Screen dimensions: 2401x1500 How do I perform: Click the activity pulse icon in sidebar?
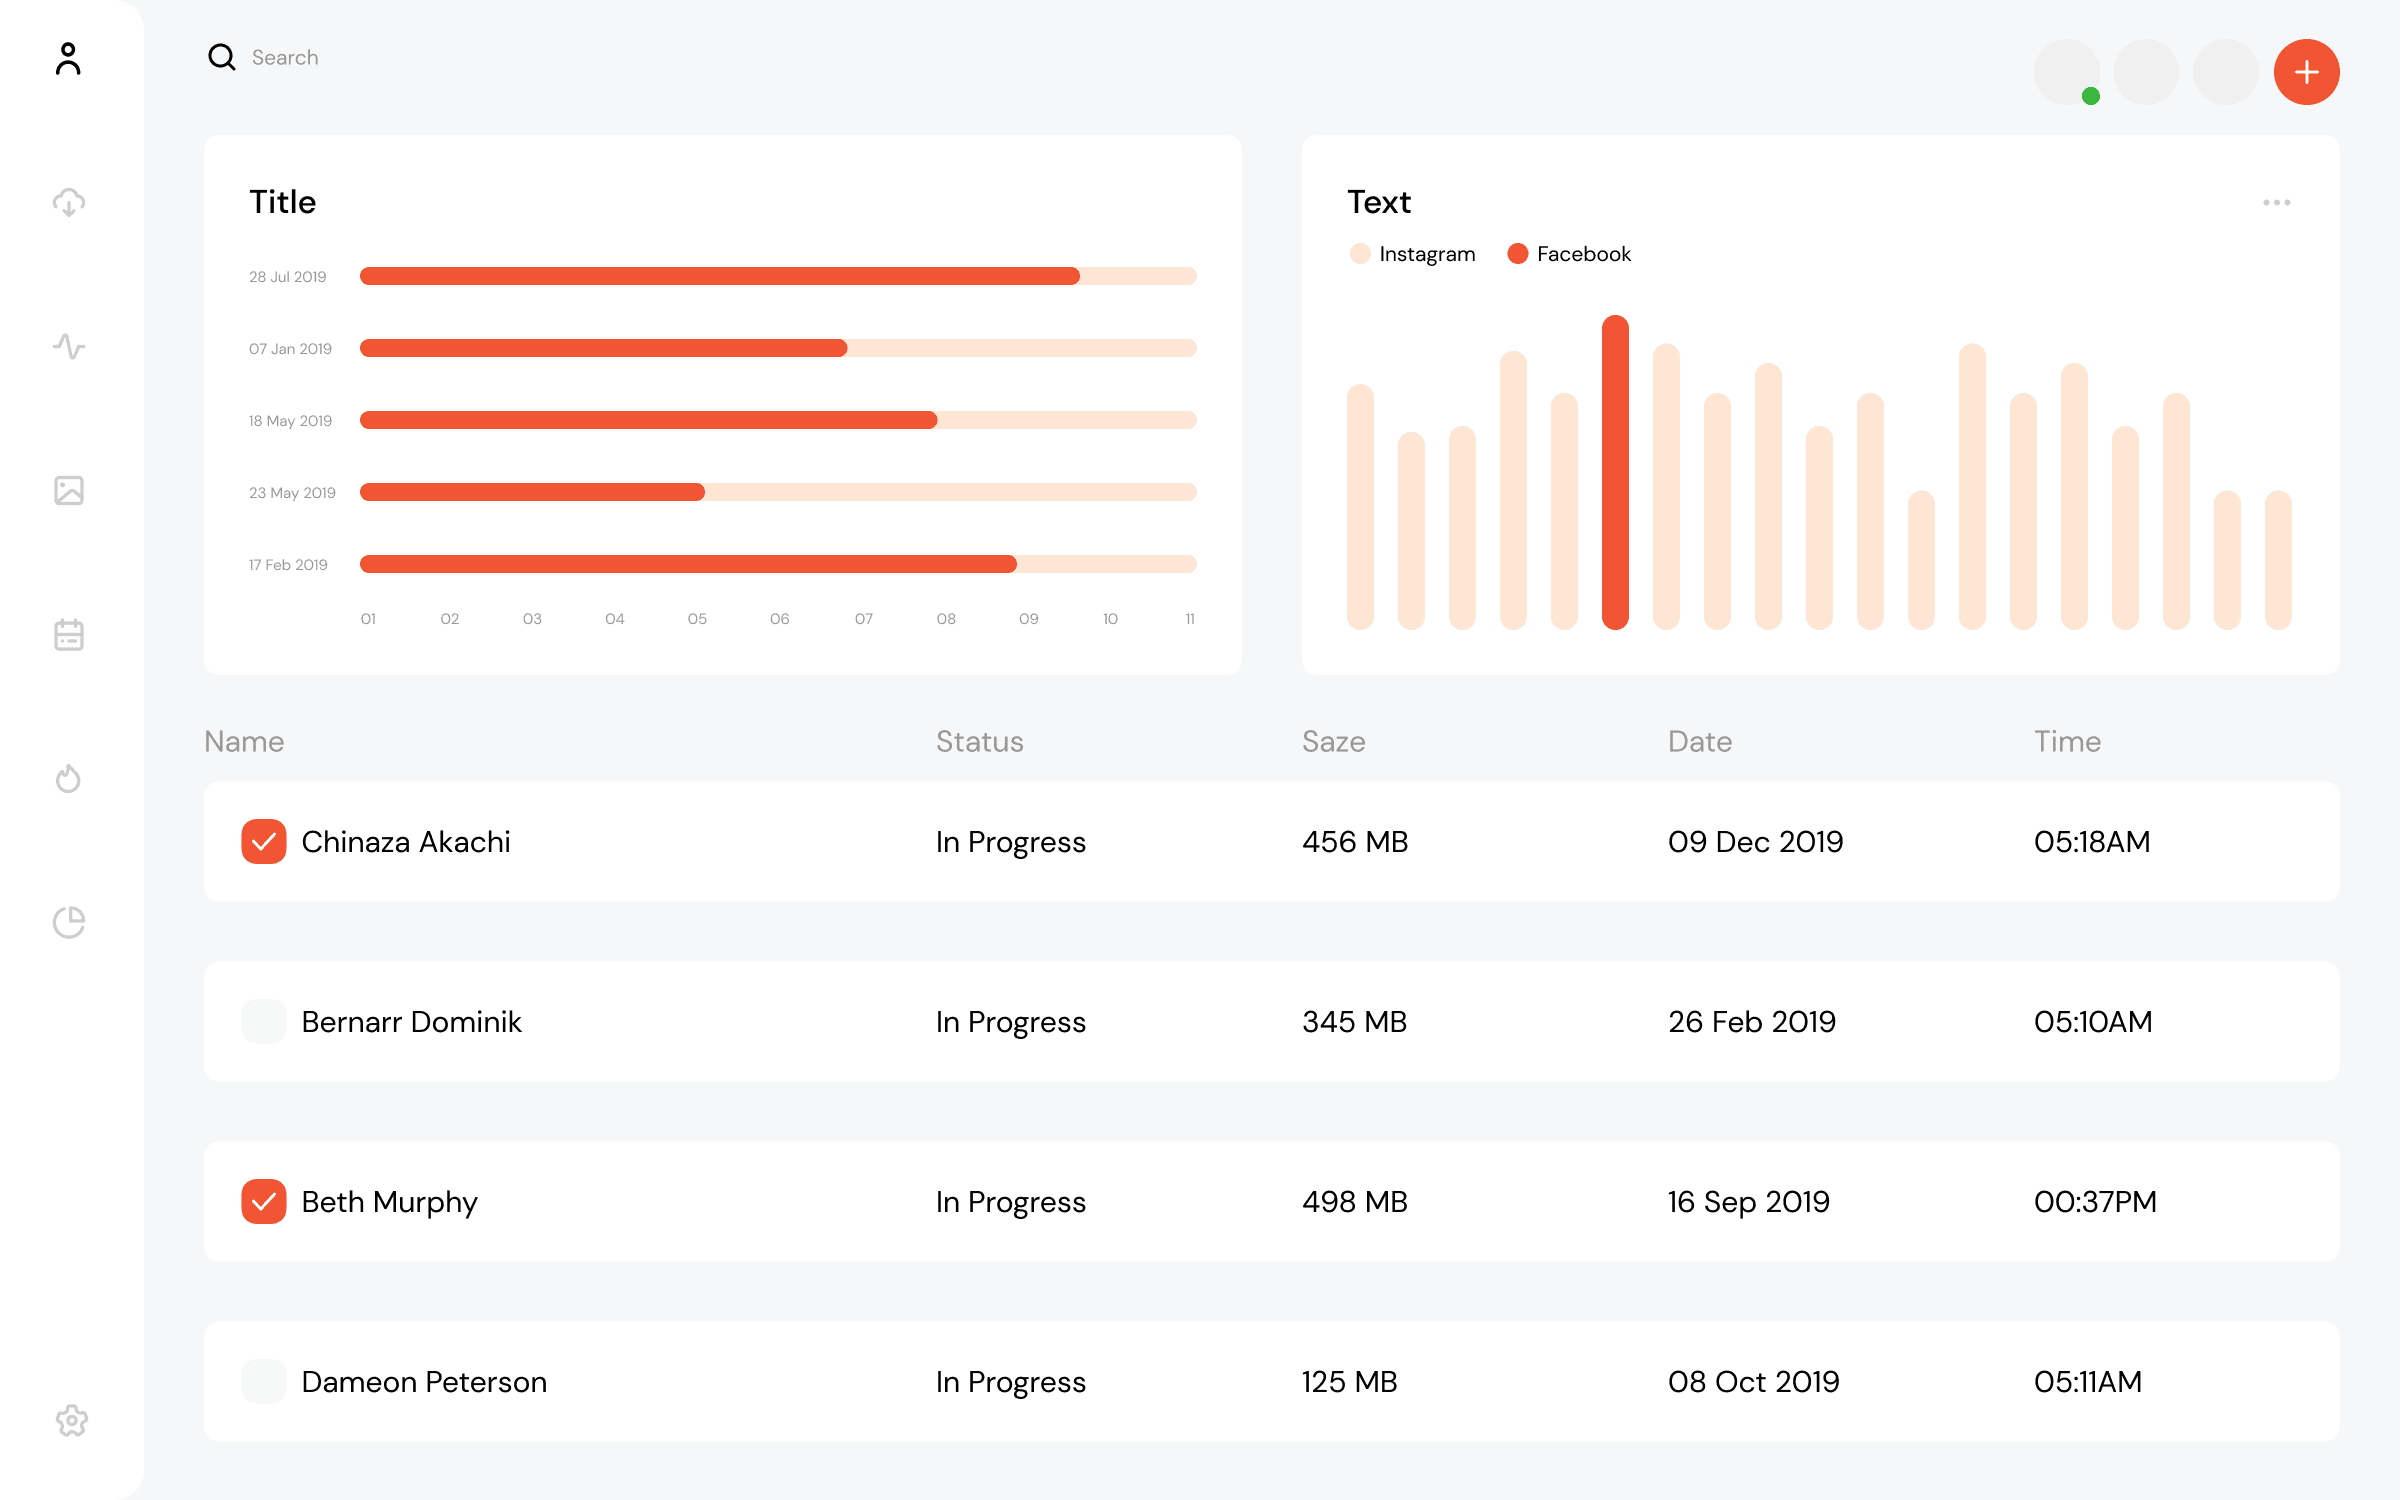(68, 347)
